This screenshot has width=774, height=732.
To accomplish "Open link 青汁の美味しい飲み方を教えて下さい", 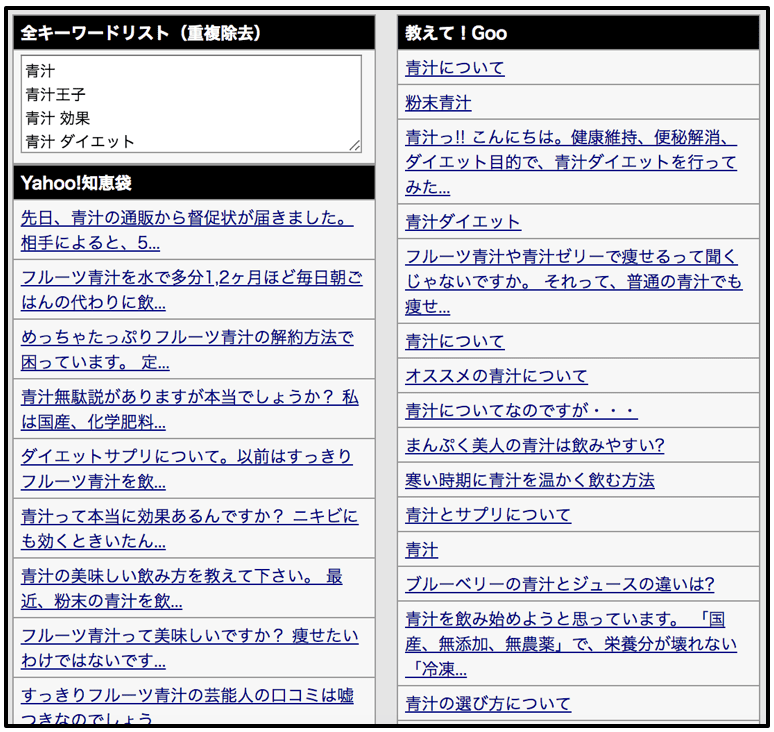I will click(182, 588).
